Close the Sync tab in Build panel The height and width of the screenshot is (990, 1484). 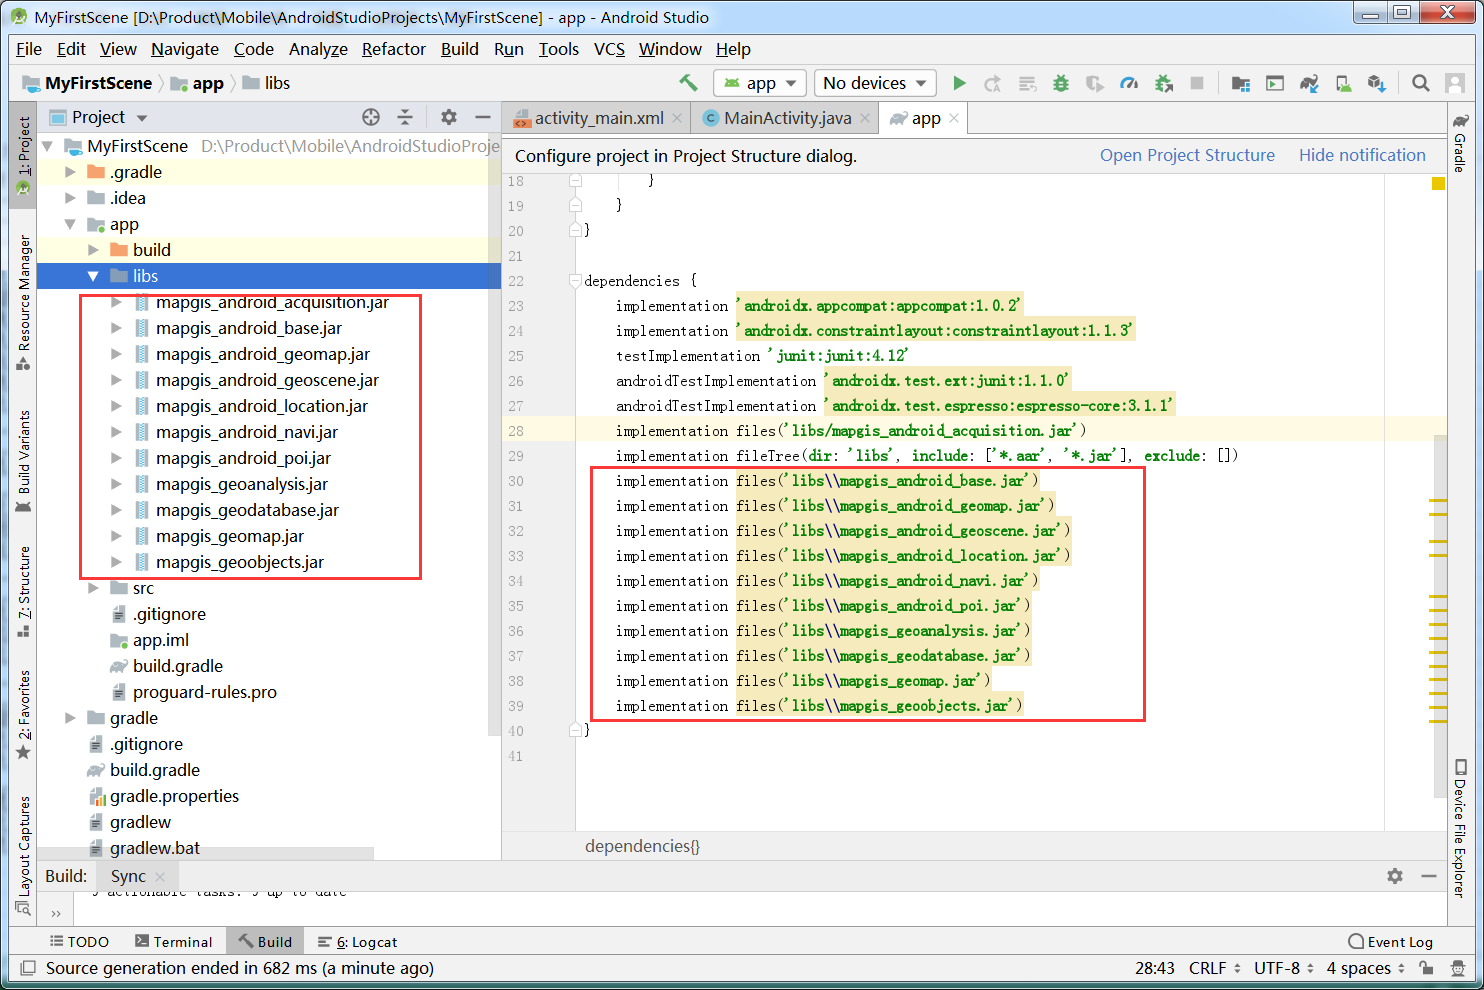click(160, 877)
